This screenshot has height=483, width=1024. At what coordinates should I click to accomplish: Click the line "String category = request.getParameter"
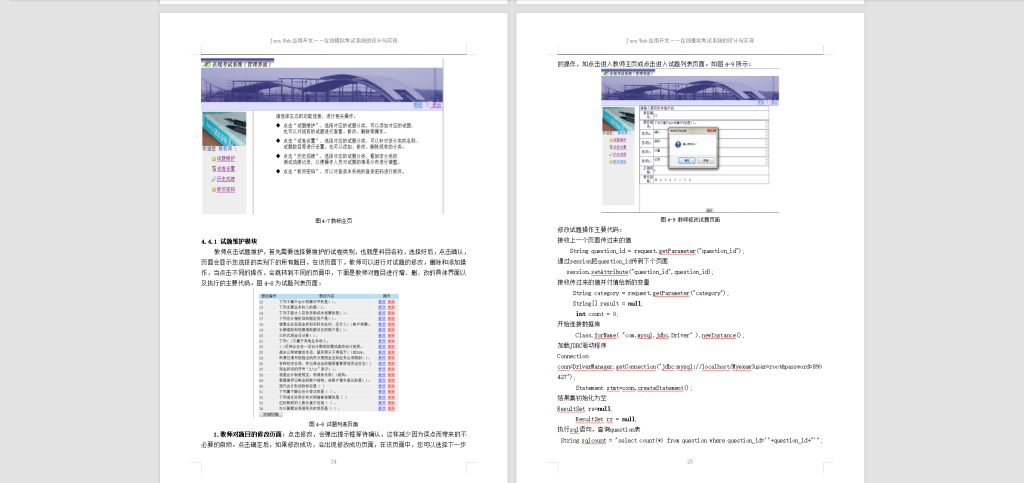point(650,293)
